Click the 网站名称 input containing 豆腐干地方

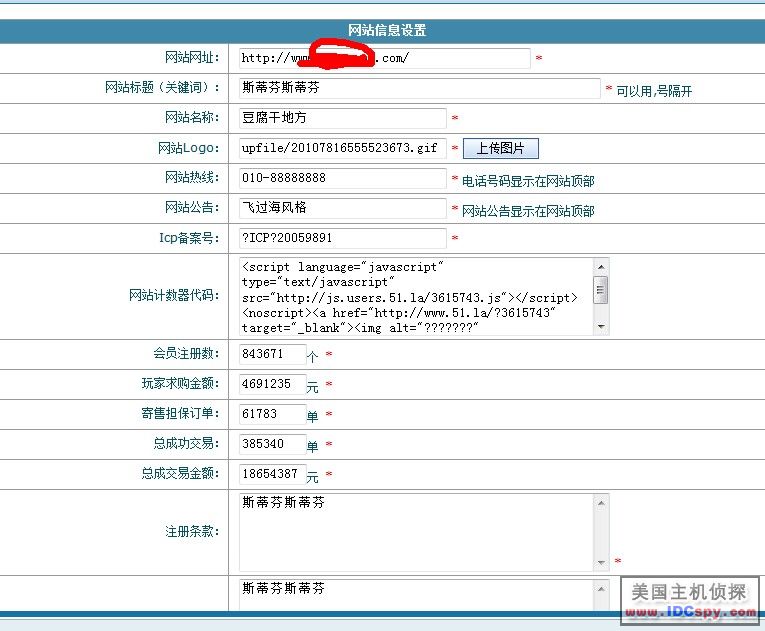(x=342, y=118)
